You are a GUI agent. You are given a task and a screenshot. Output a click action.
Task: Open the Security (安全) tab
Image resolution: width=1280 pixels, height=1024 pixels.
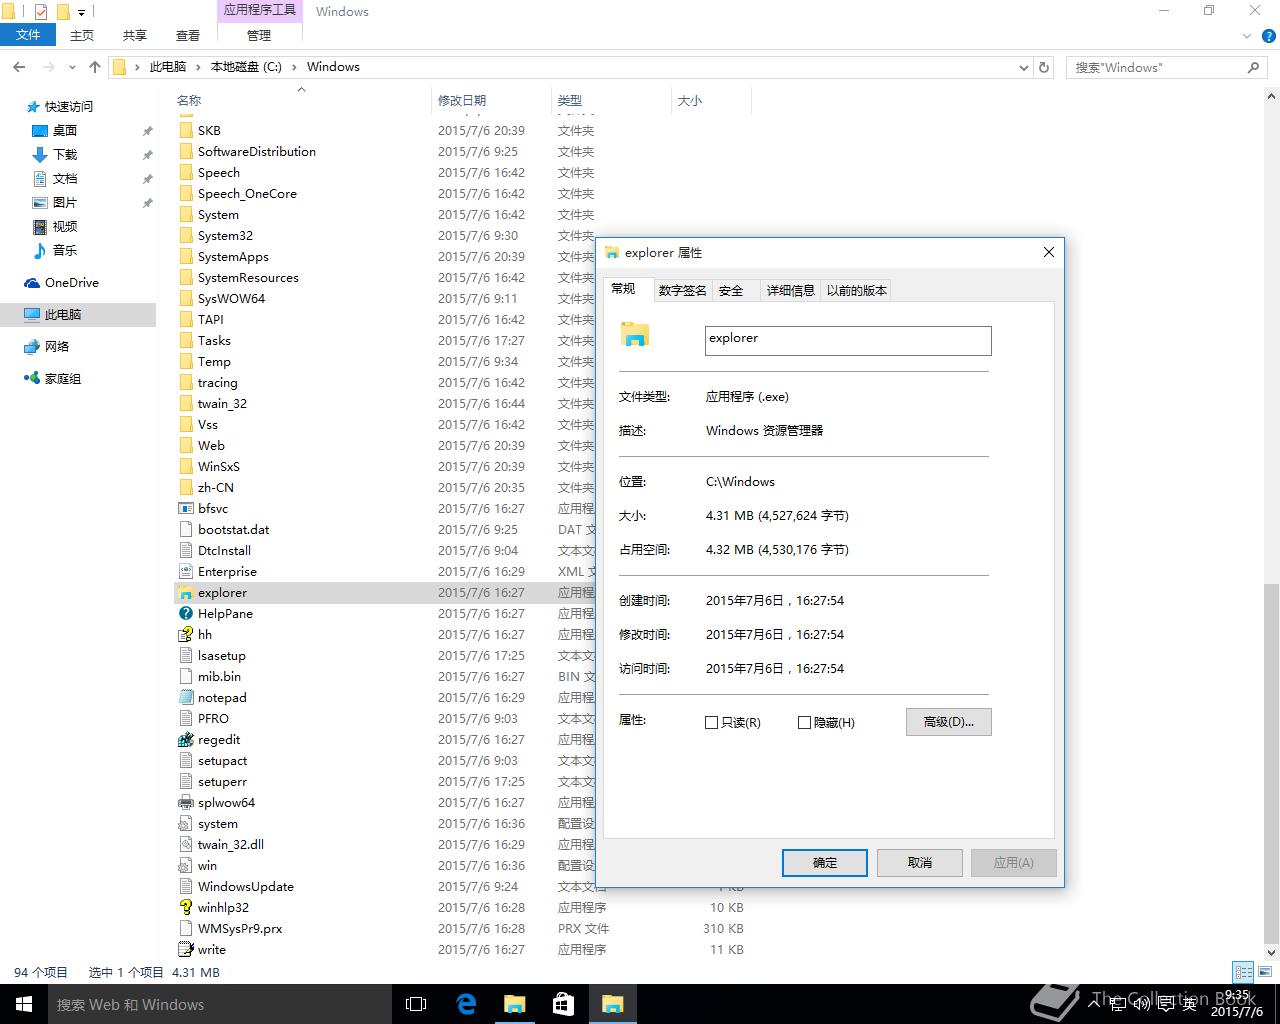[731, 290]
